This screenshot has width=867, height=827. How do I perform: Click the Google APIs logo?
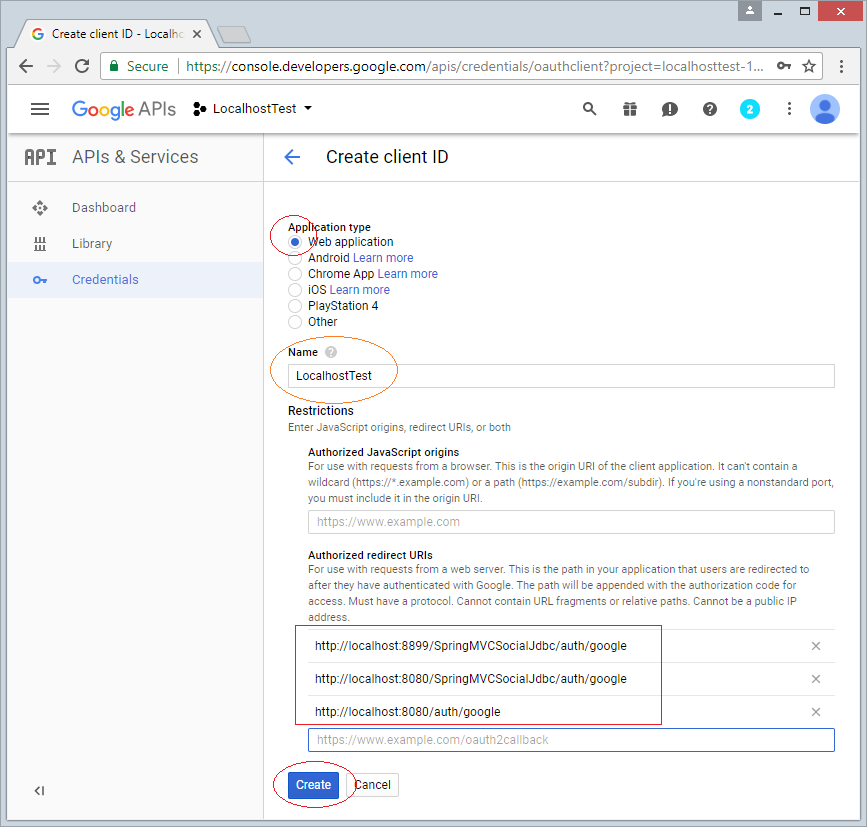pyautogui.click(x=124, y=109)
